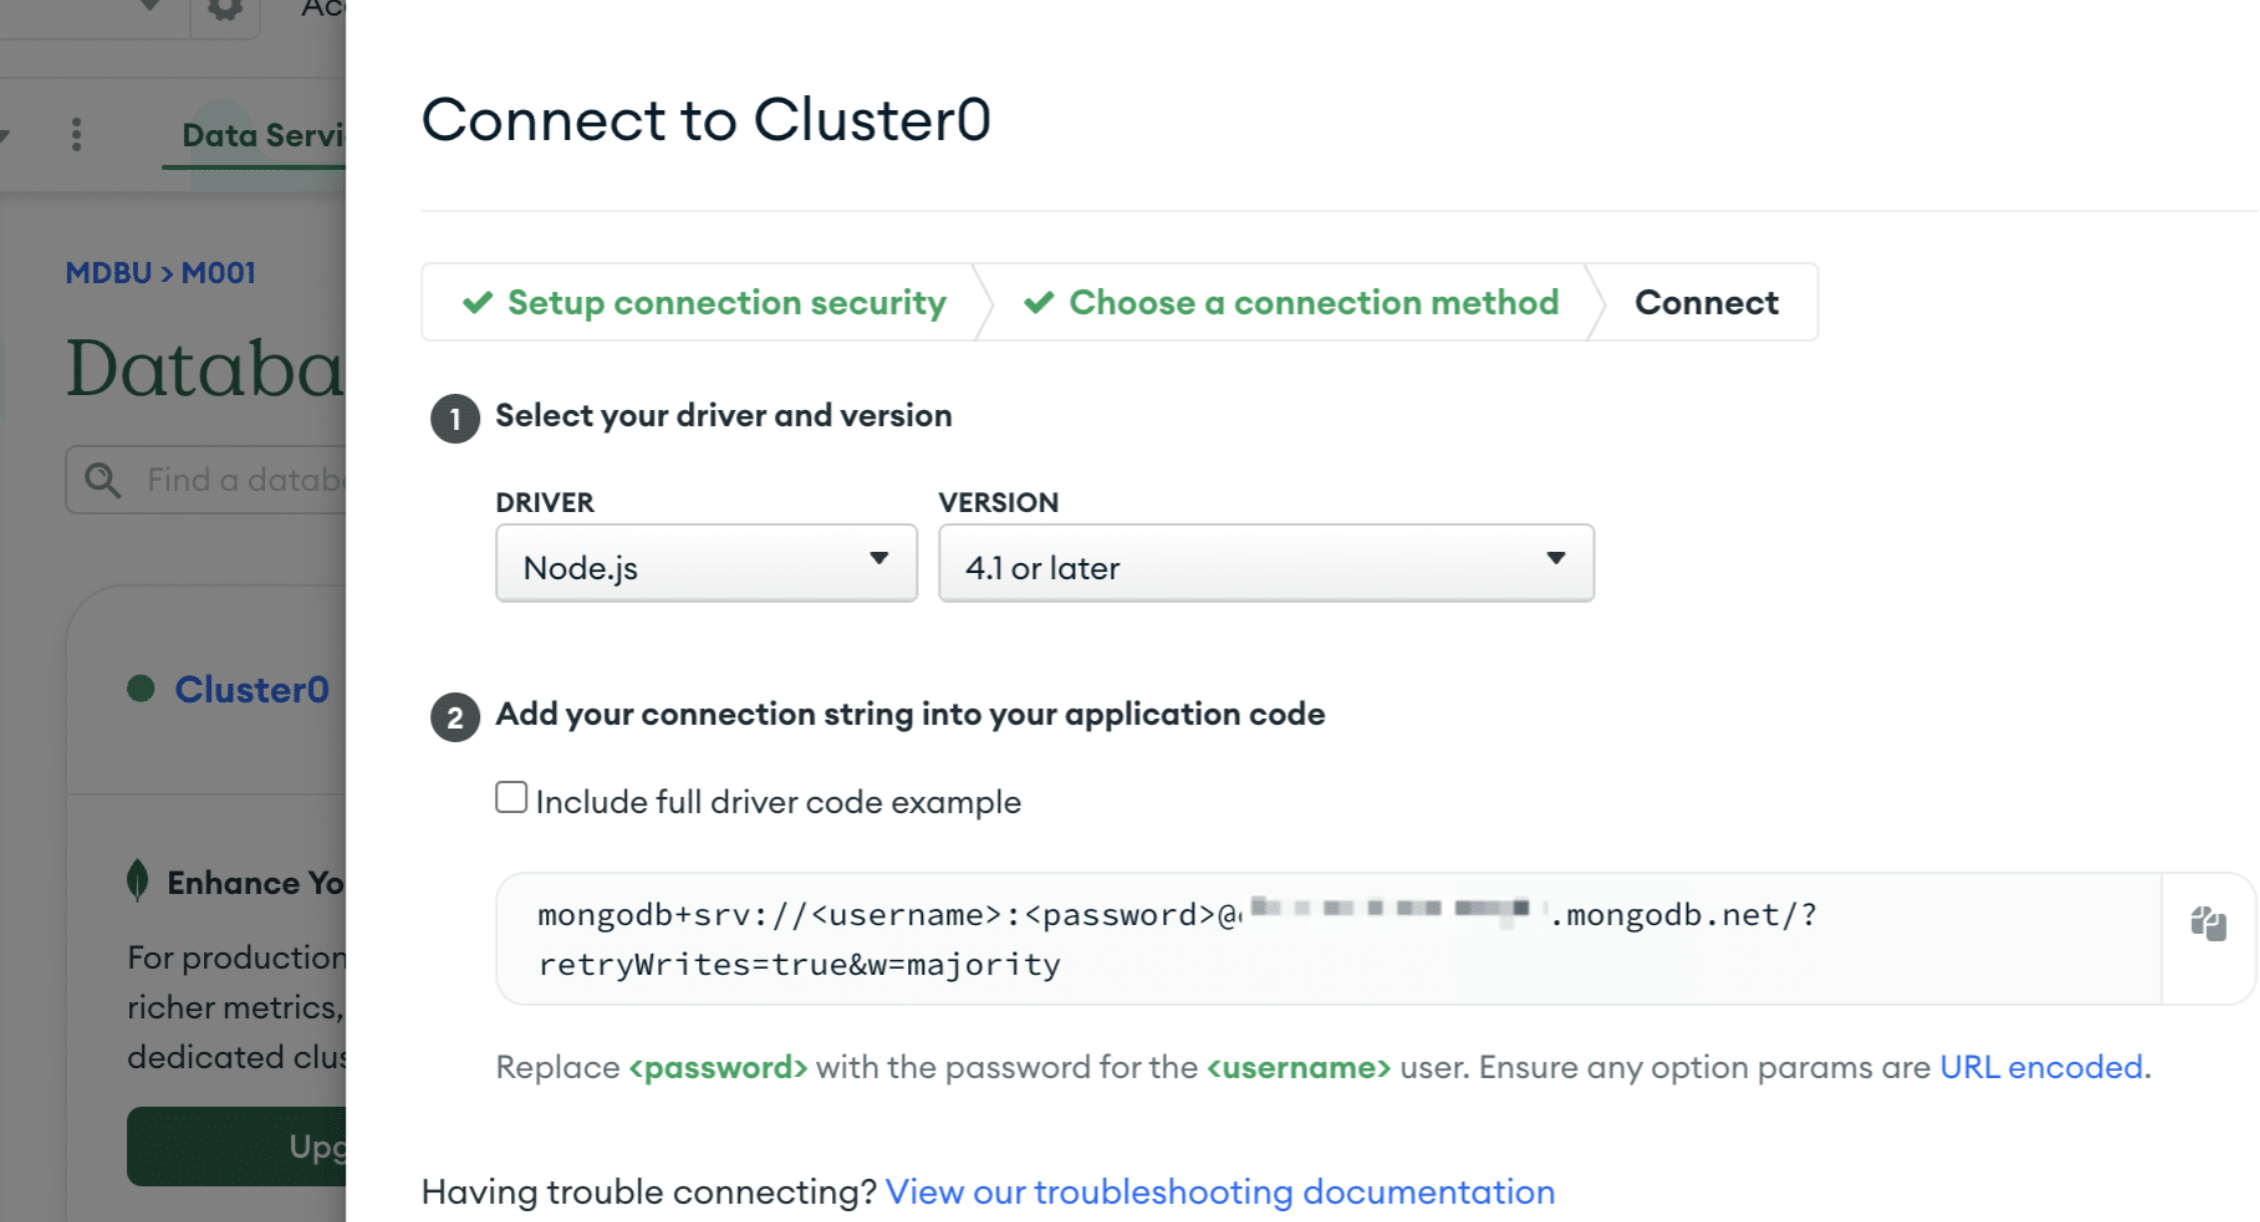The image size is (2260, 1222).
Task: Open the dropdown arrow near the gear icon
Action: (150, 6)
